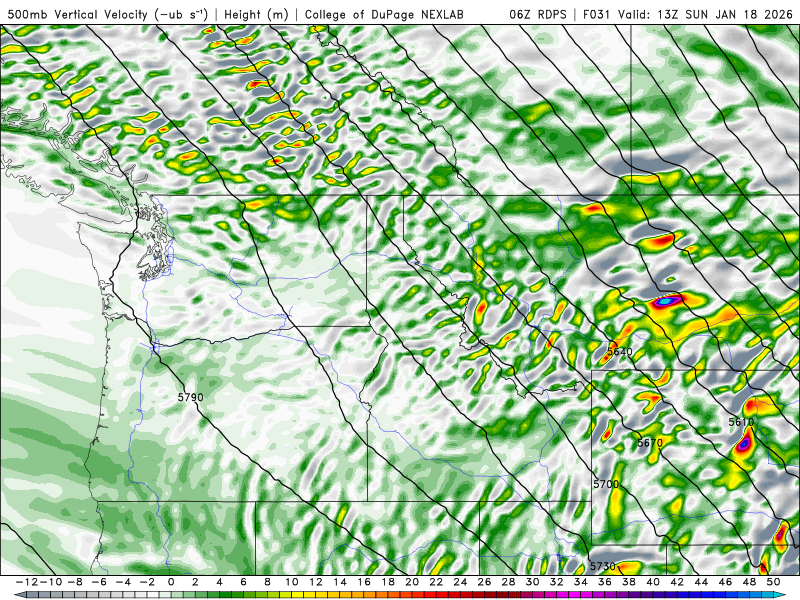This screenshot has width=800, height=600.
Task: Click the 5730 height contour label
Action: [603, 566]
